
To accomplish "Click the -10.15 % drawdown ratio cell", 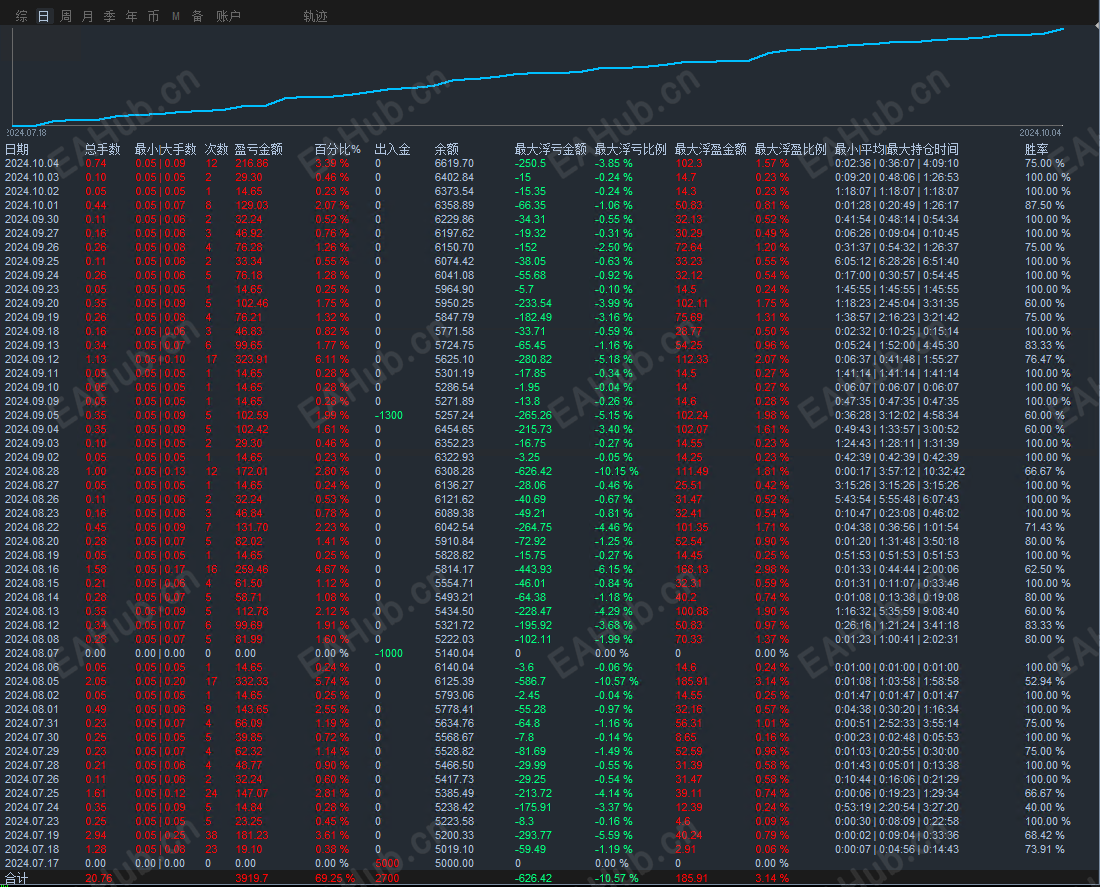I will 617,472.
